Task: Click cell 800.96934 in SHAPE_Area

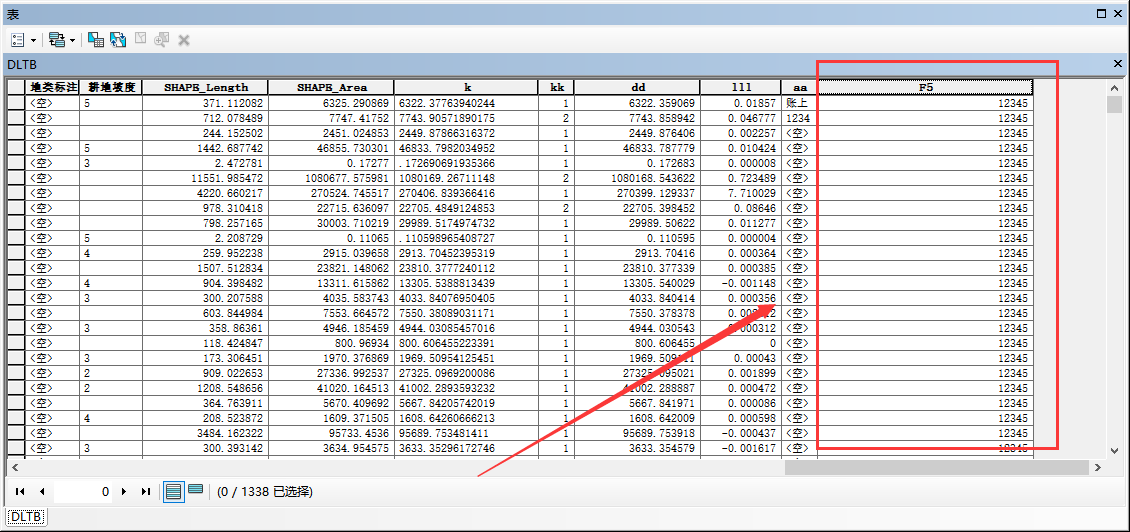Action: point(332,343)
